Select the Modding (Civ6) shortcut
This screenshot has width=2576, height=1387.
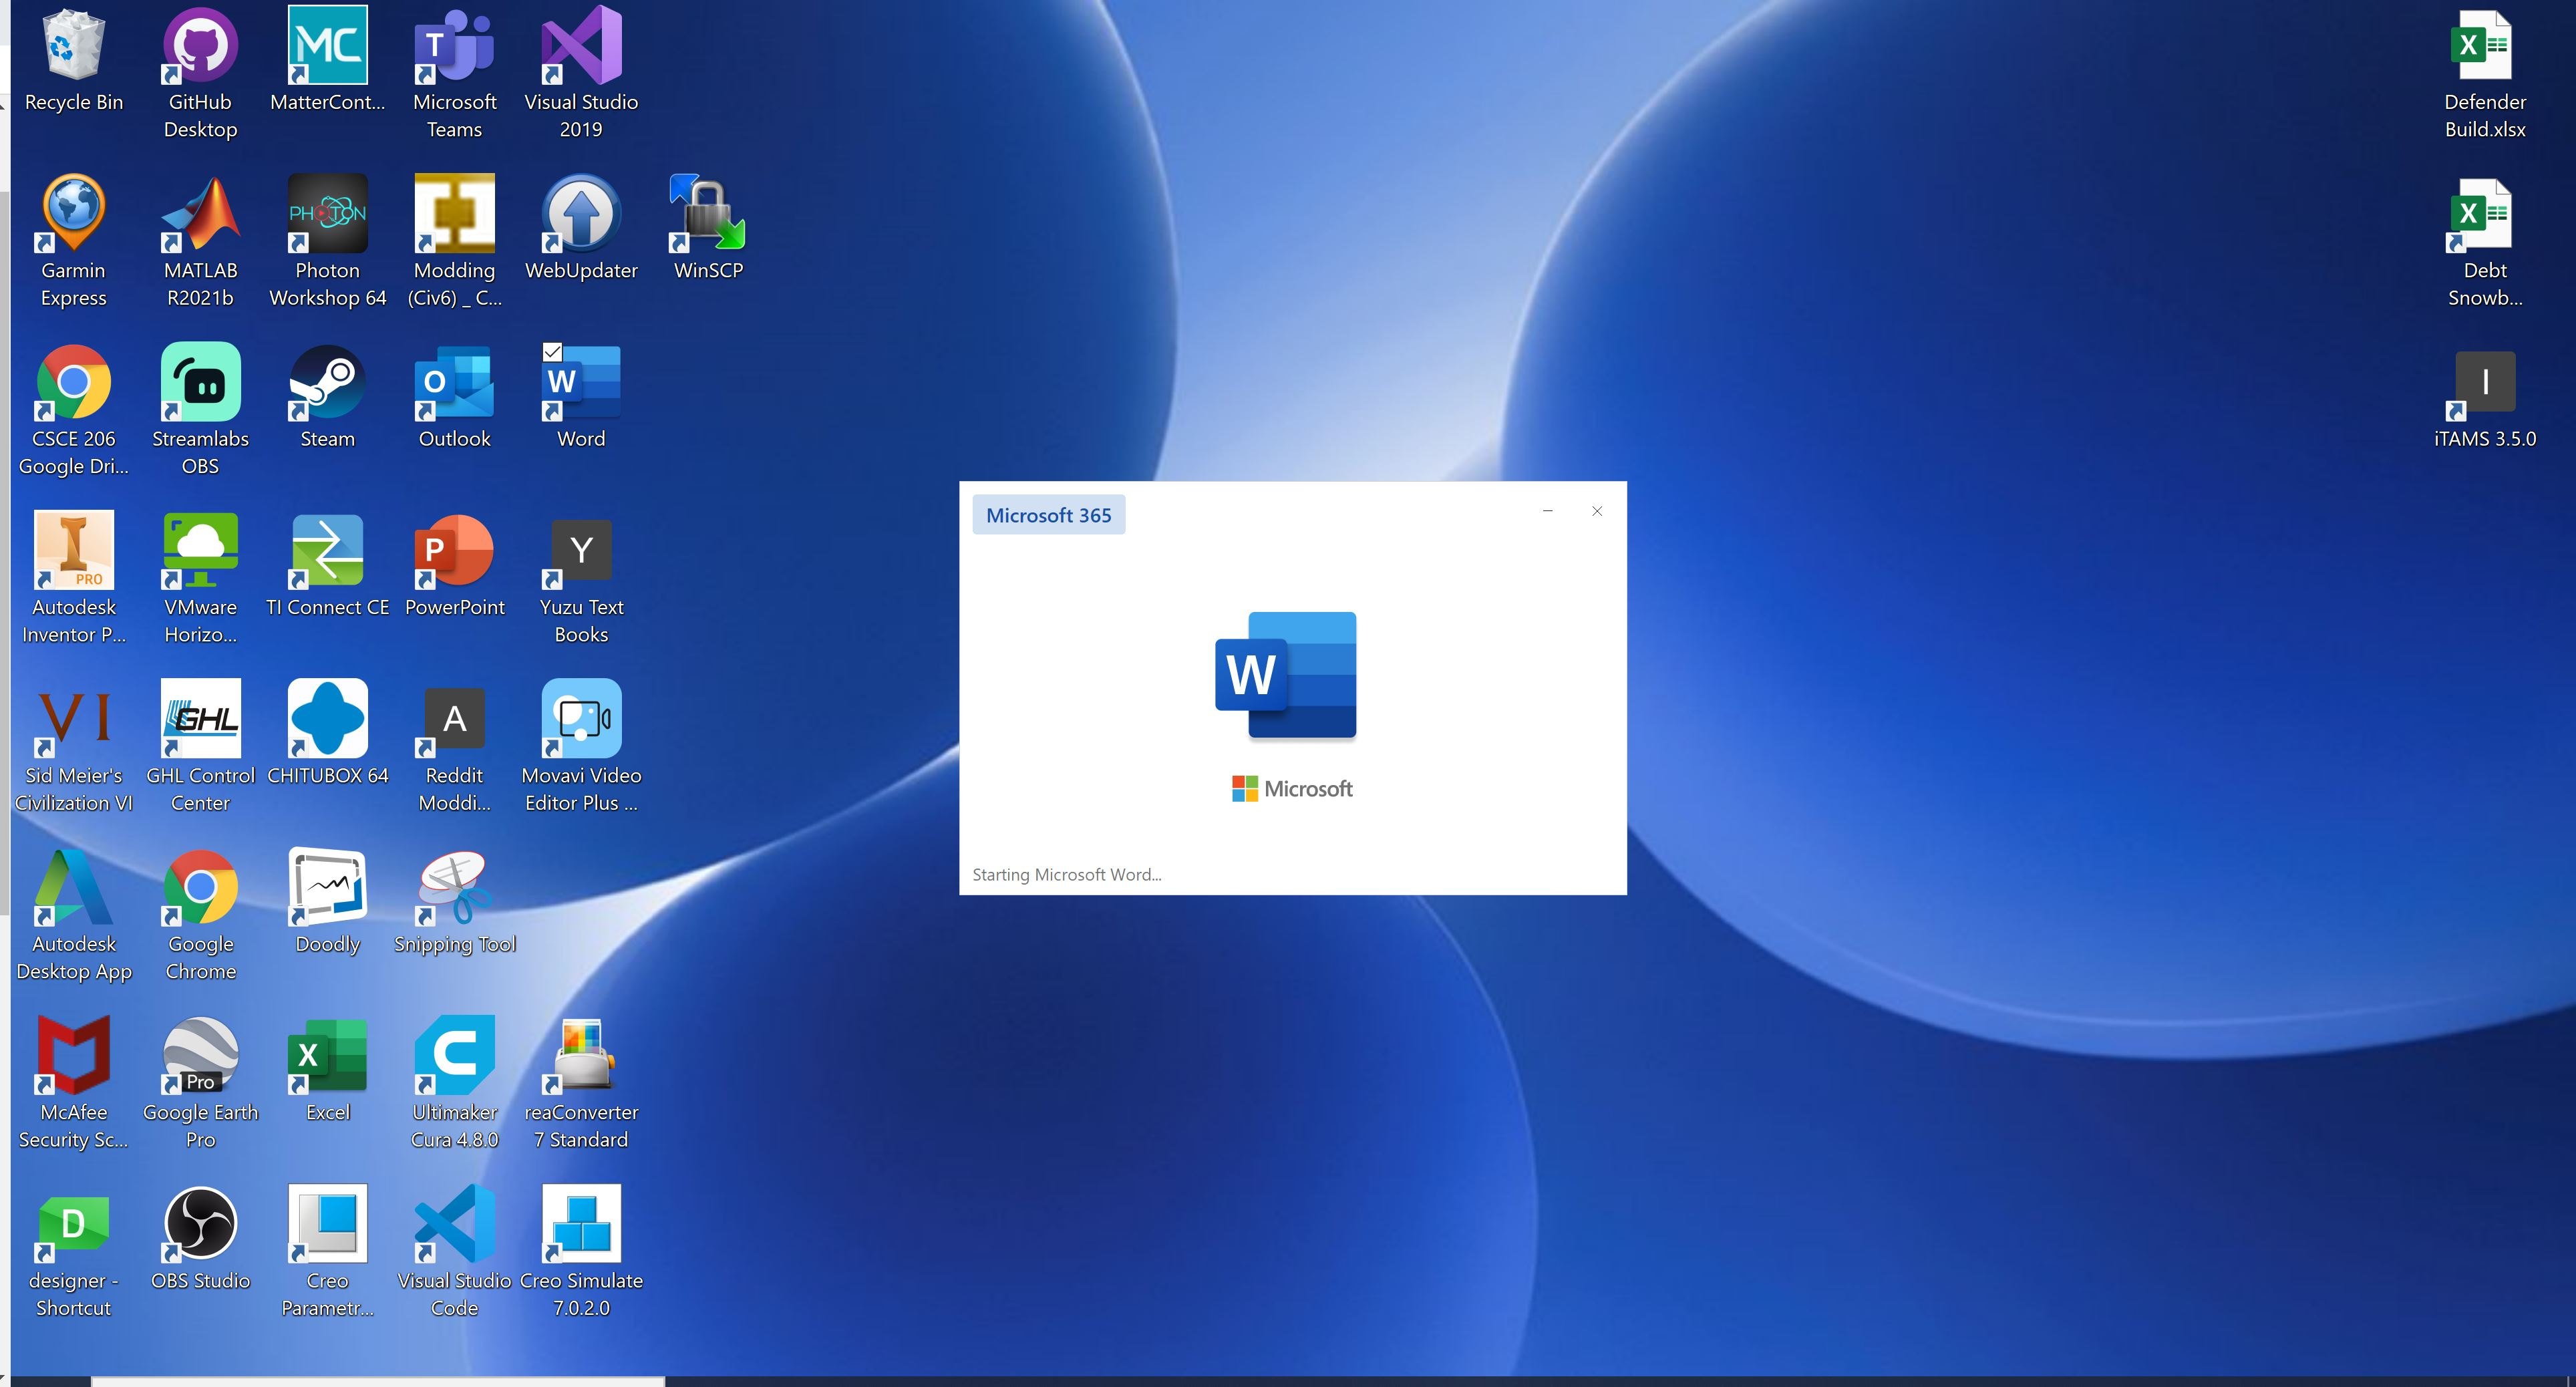(454, 213)
